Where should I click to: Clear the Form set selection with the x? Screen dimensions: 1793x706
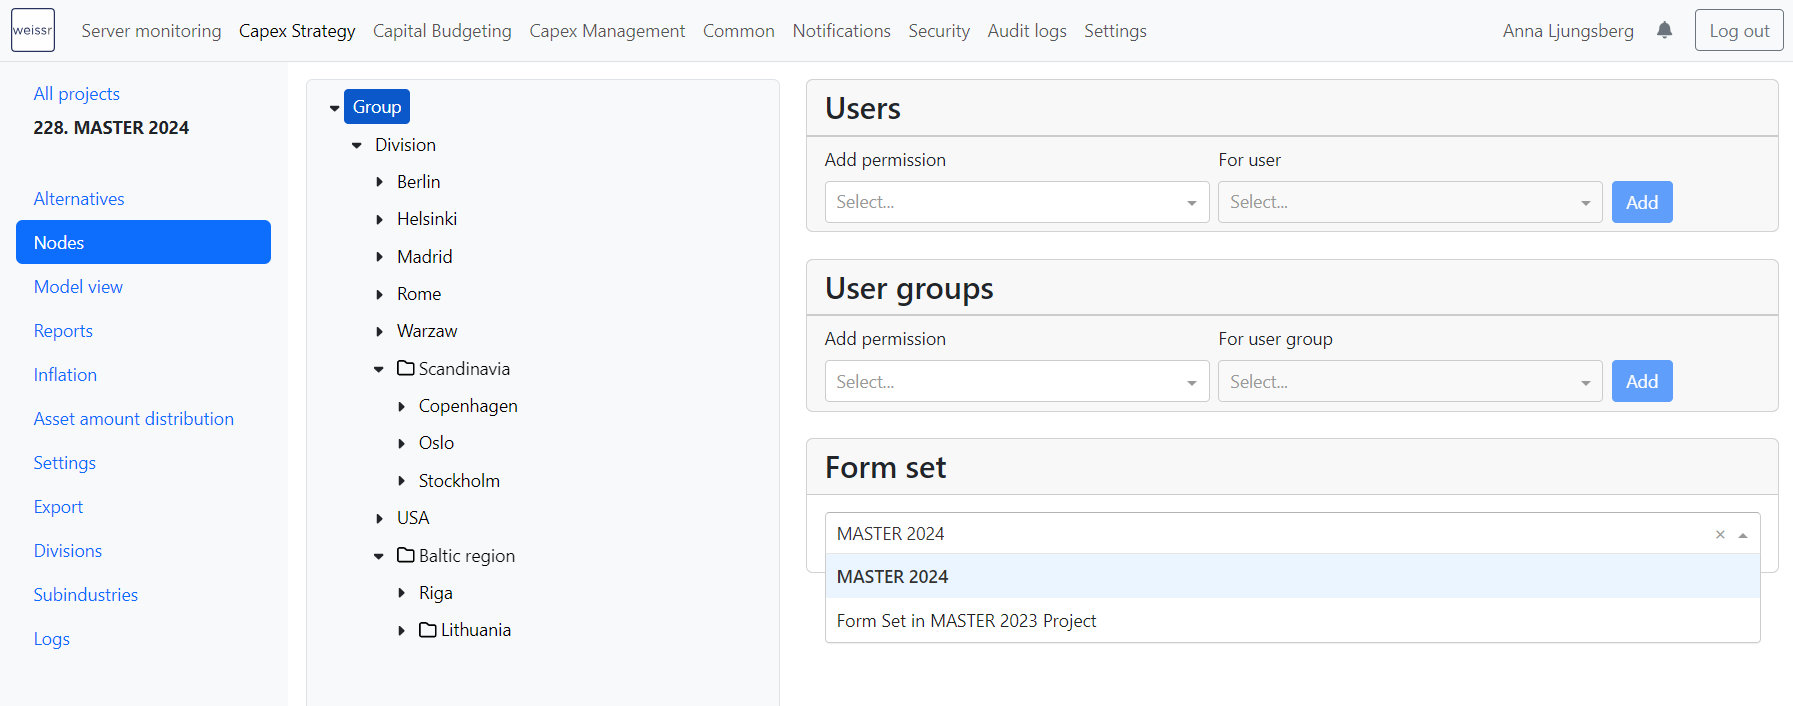pyautogui.click(x=1720, y=534)
